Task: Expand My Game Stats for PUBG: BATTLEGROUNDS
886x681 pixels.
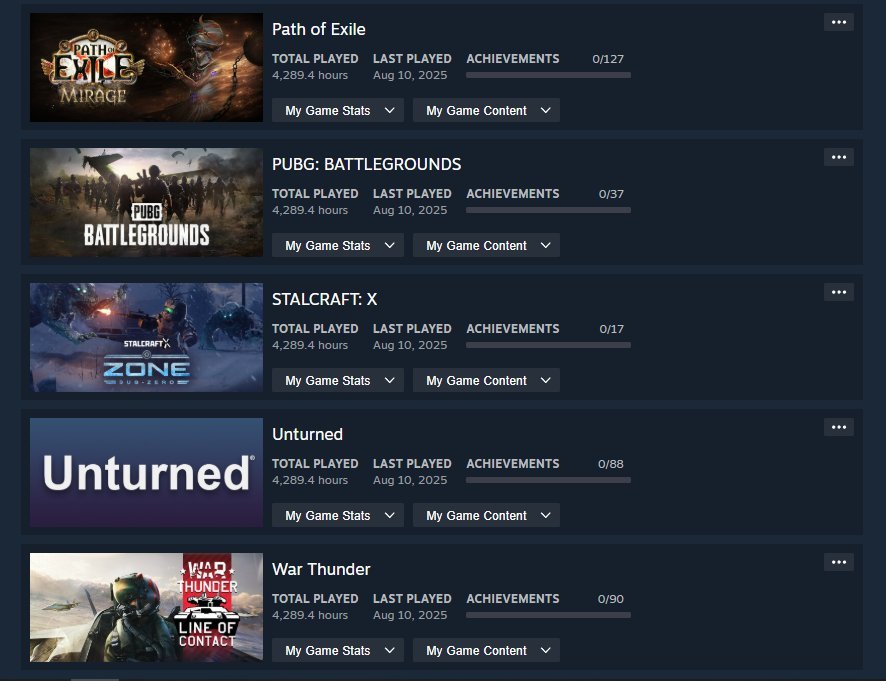Action: pos(338,245)
